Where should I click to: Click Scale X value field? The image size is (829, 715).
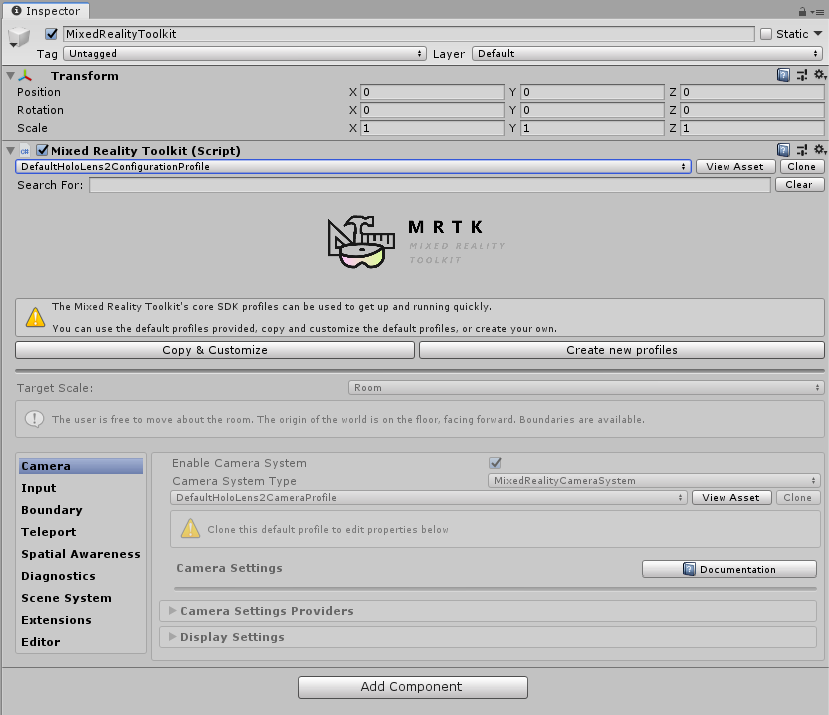pyautogui.click(x=432, y=128)
